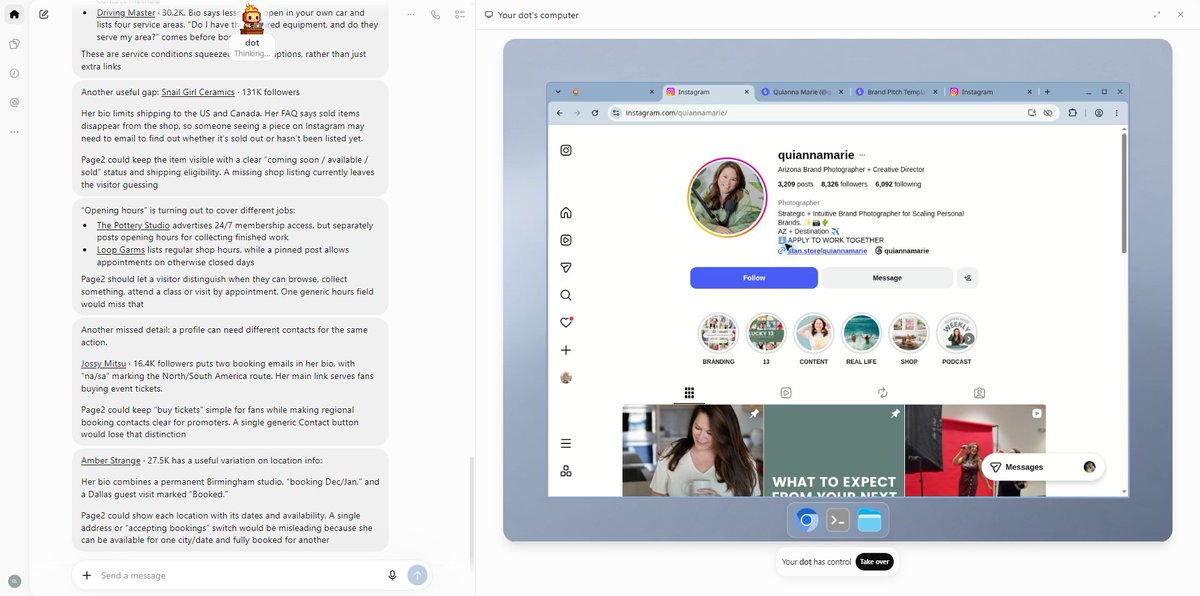The height and width of the screenshot is (596, 1200).
Task: Open profile options dots beside quiannamarie
Action: coord(862,156)
